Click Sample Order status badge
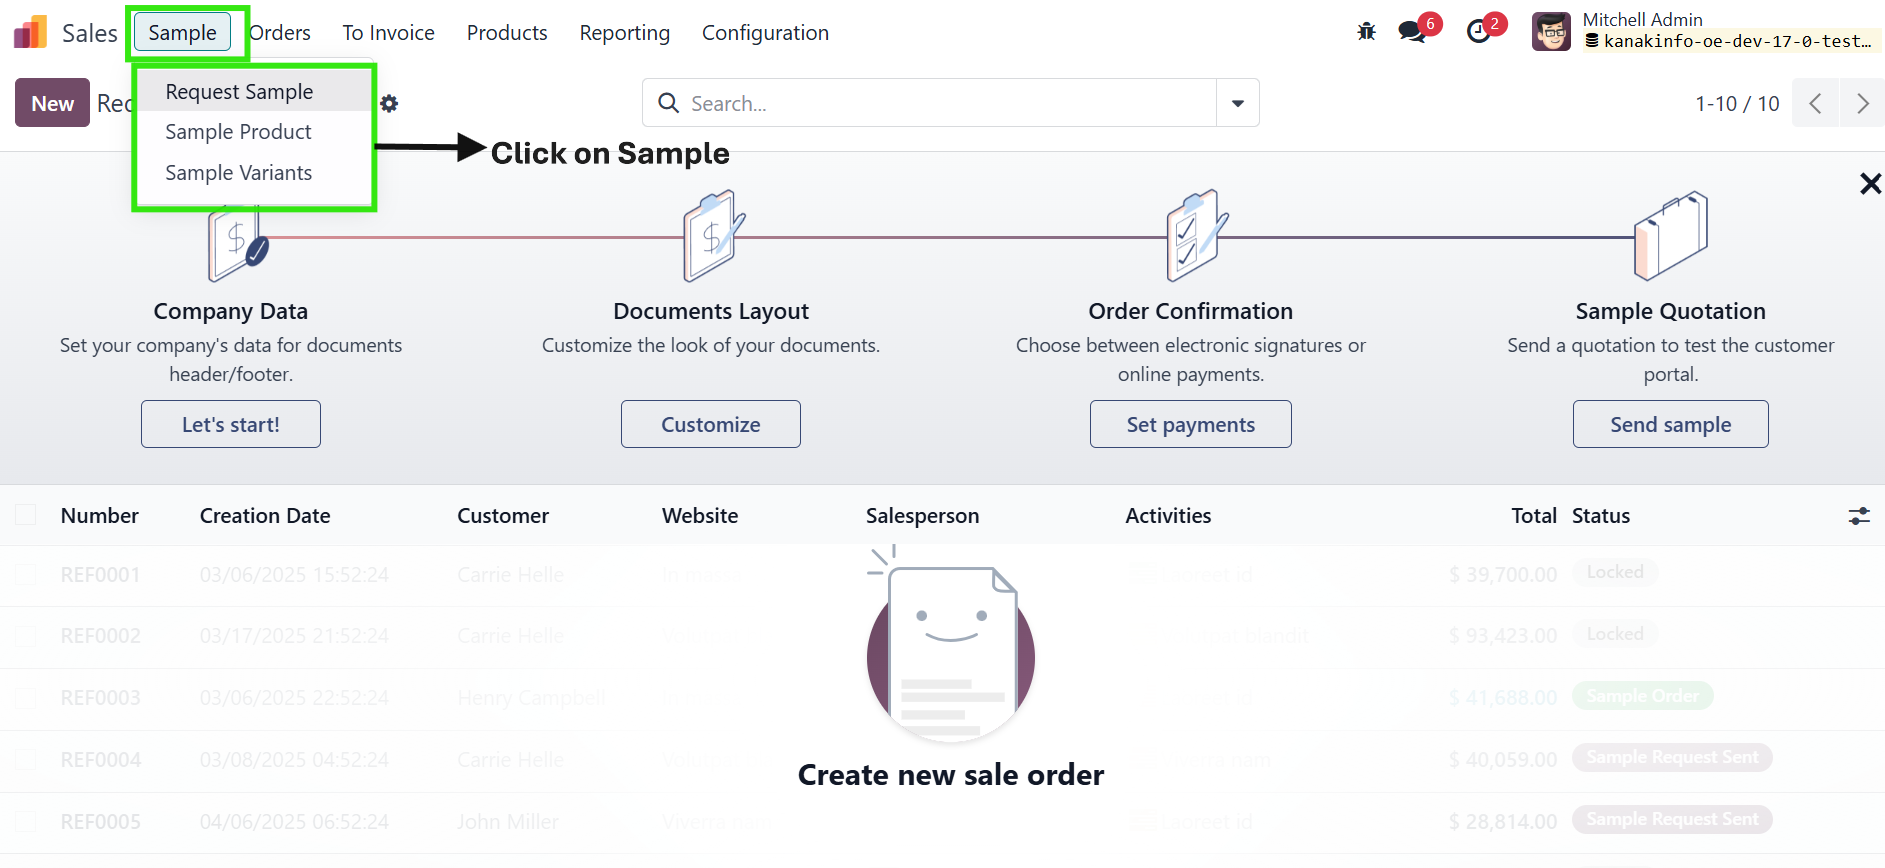The height and width of the screenshot is (868, 1885). [1642, 696]
